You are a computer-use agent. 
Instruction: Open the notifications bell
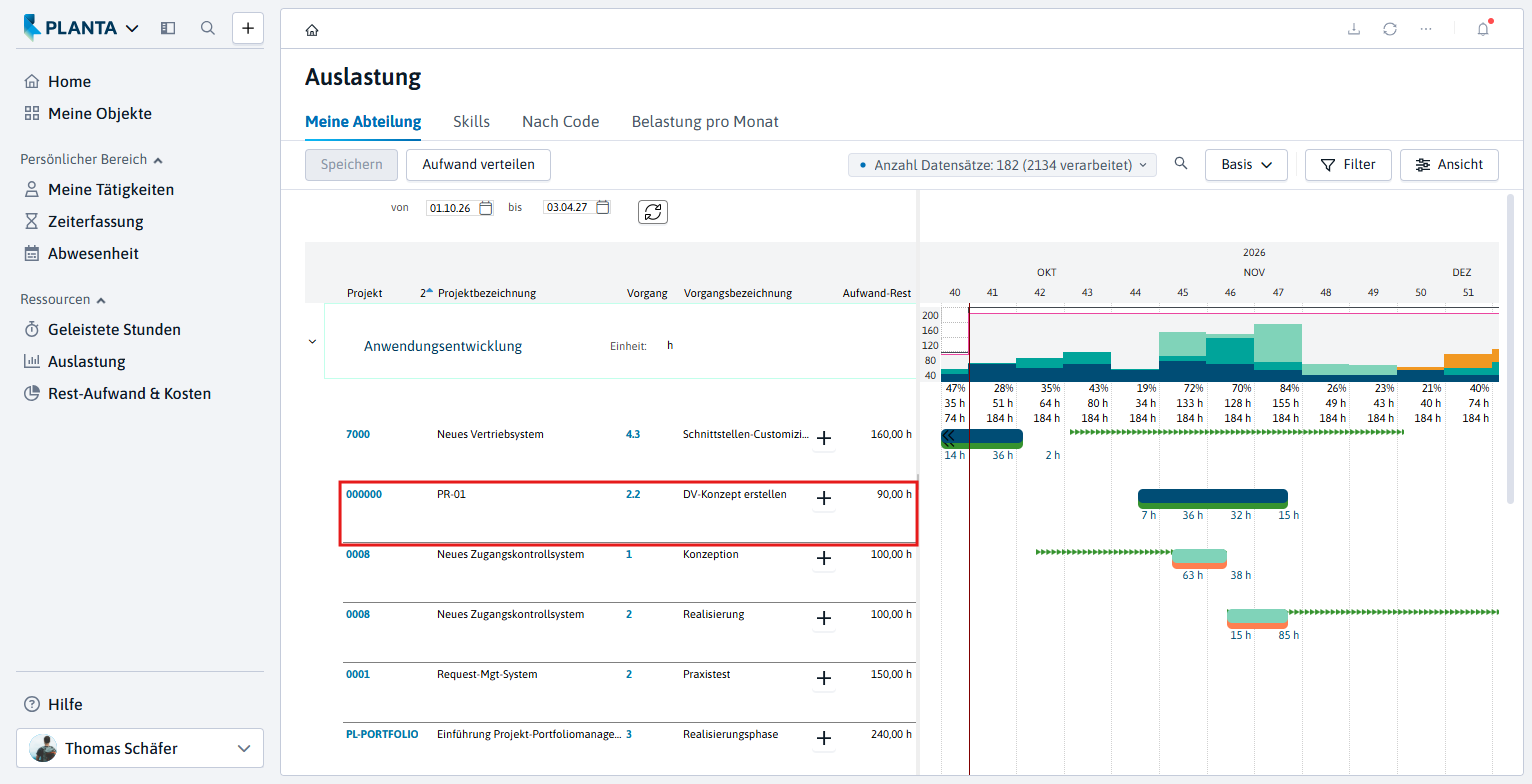1483,29
